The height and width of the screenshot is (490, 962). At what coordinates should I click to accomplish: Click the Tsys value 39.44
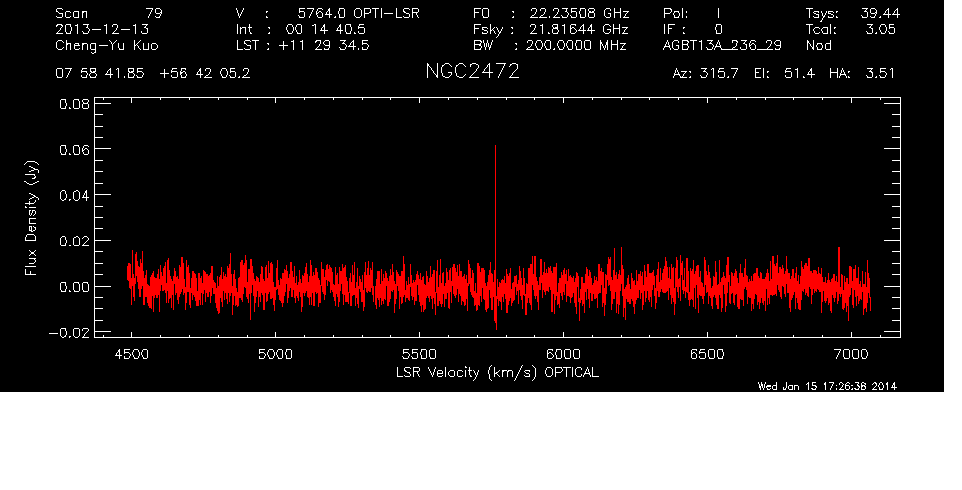coord(878,14)
